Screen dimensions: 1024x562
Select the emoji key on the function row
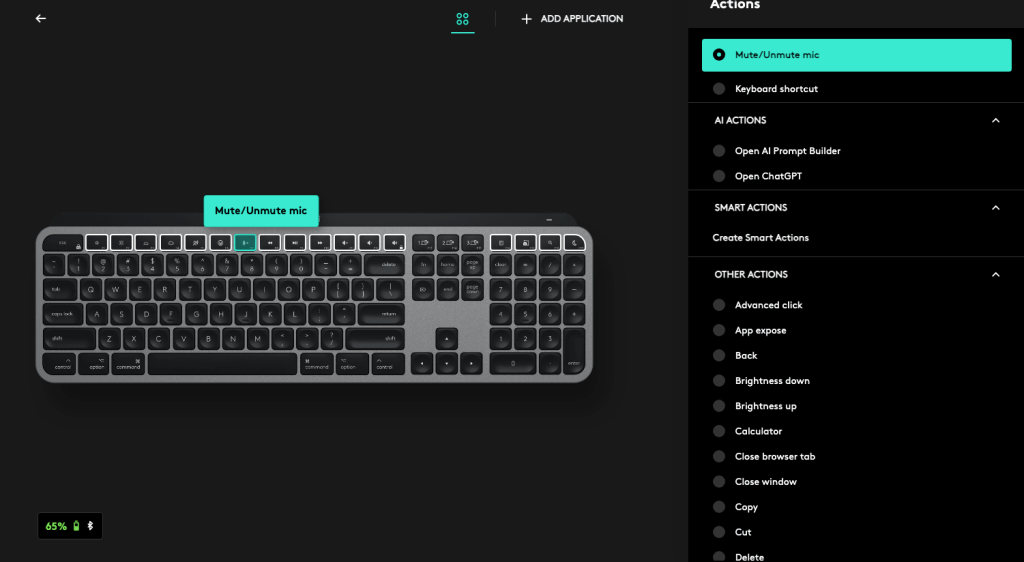click(x=220, y=242)
